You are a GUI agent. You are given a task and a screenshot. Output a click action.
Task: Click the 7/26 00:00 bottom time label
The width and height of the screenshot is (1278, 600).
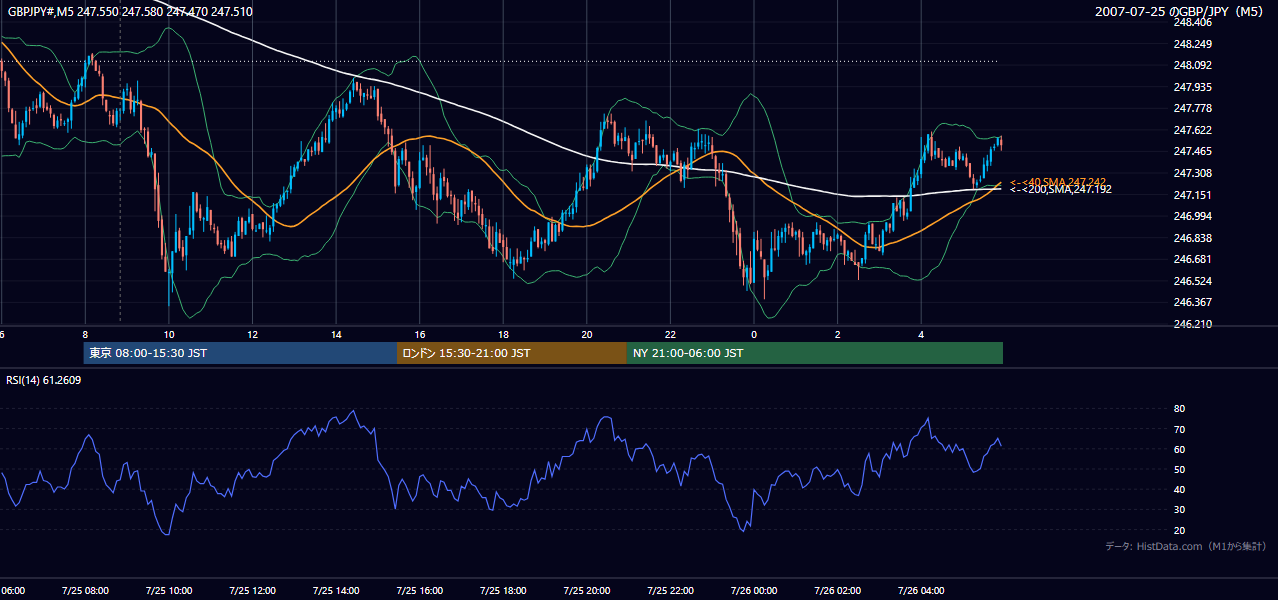753,590
